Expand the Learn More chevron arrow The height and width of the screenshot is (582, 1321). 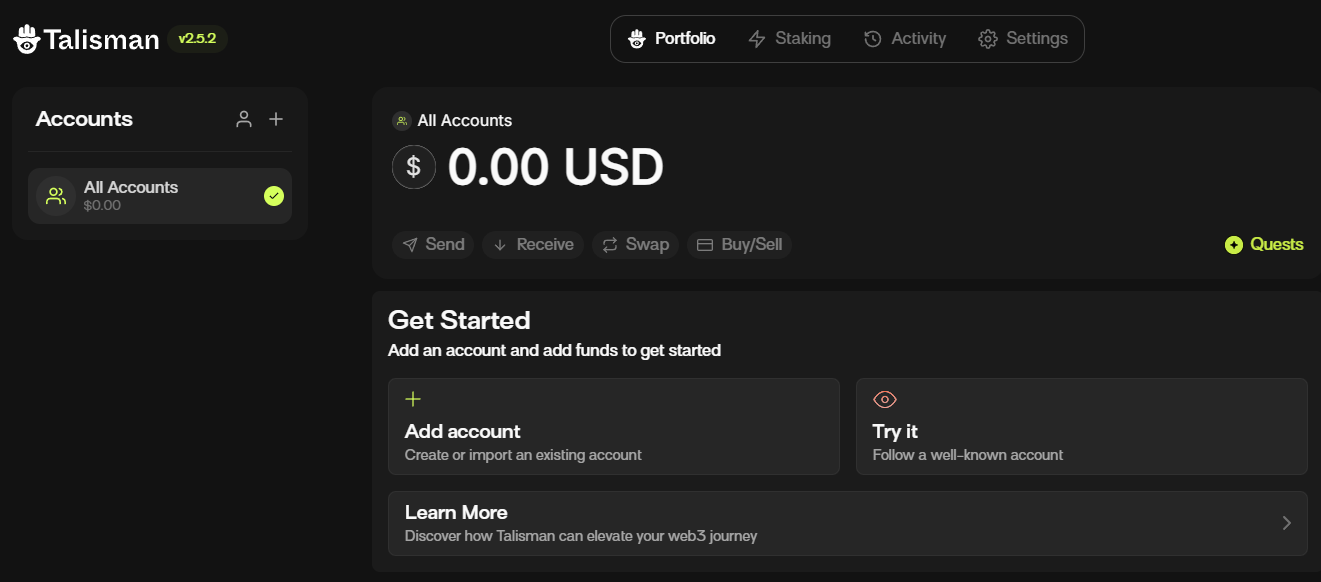coord(1286,523)
